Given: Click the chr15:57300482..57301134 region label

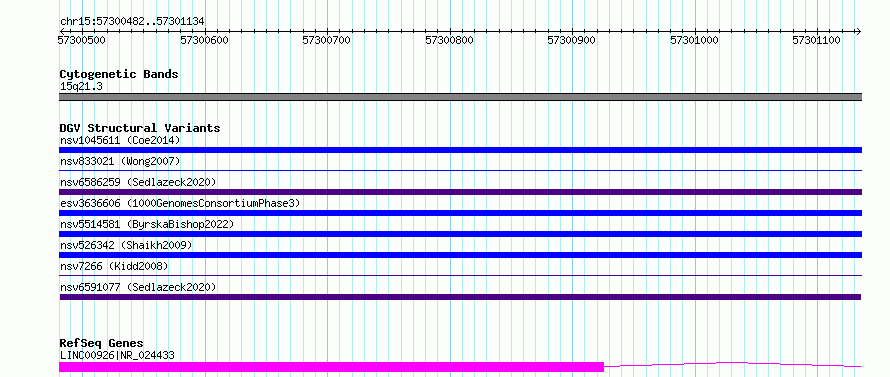Looking at the screenshot, I should (132, 22).
